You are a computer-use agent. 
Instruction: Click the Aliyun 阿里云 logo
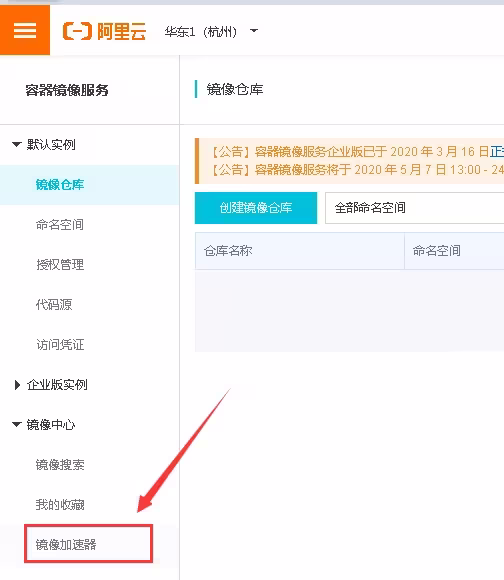click(x=104, y=31)
